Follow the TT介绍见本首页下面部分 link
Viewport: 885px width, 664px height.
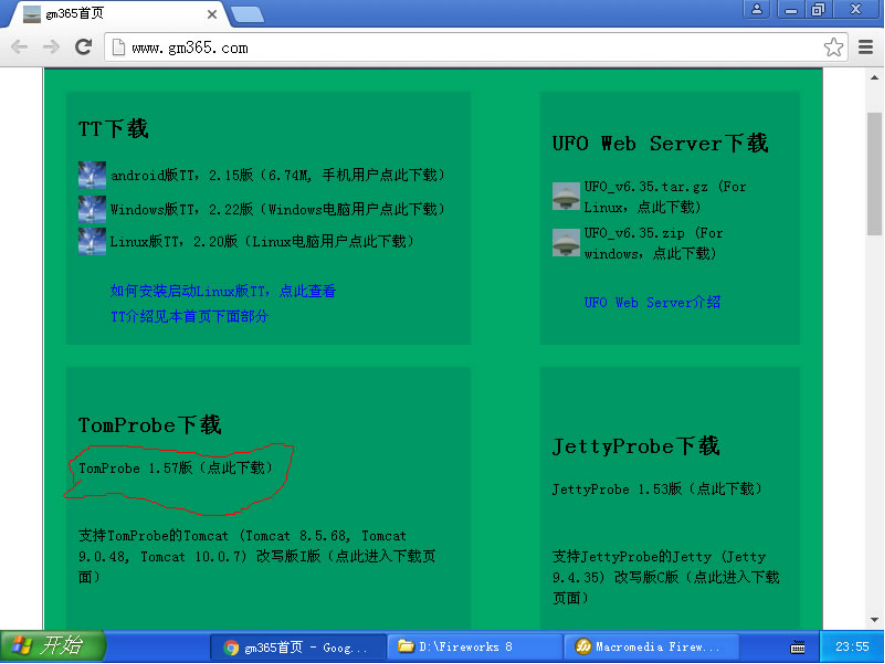click(x=189, y=316)
